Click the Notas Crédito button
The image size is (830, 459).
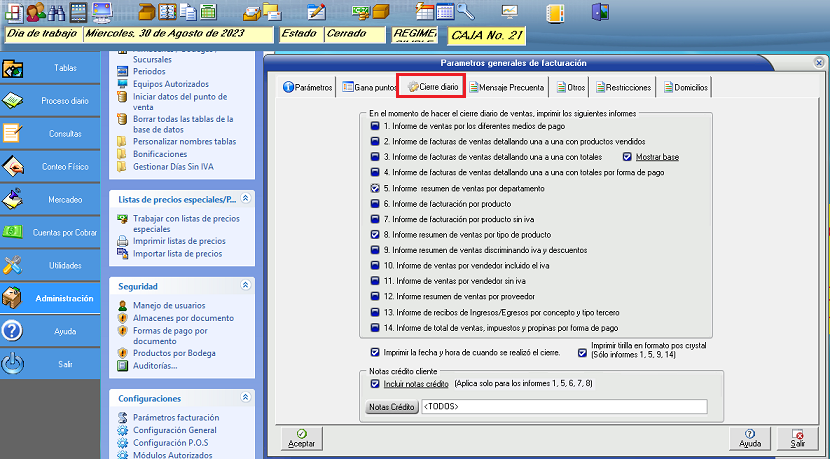391,407
